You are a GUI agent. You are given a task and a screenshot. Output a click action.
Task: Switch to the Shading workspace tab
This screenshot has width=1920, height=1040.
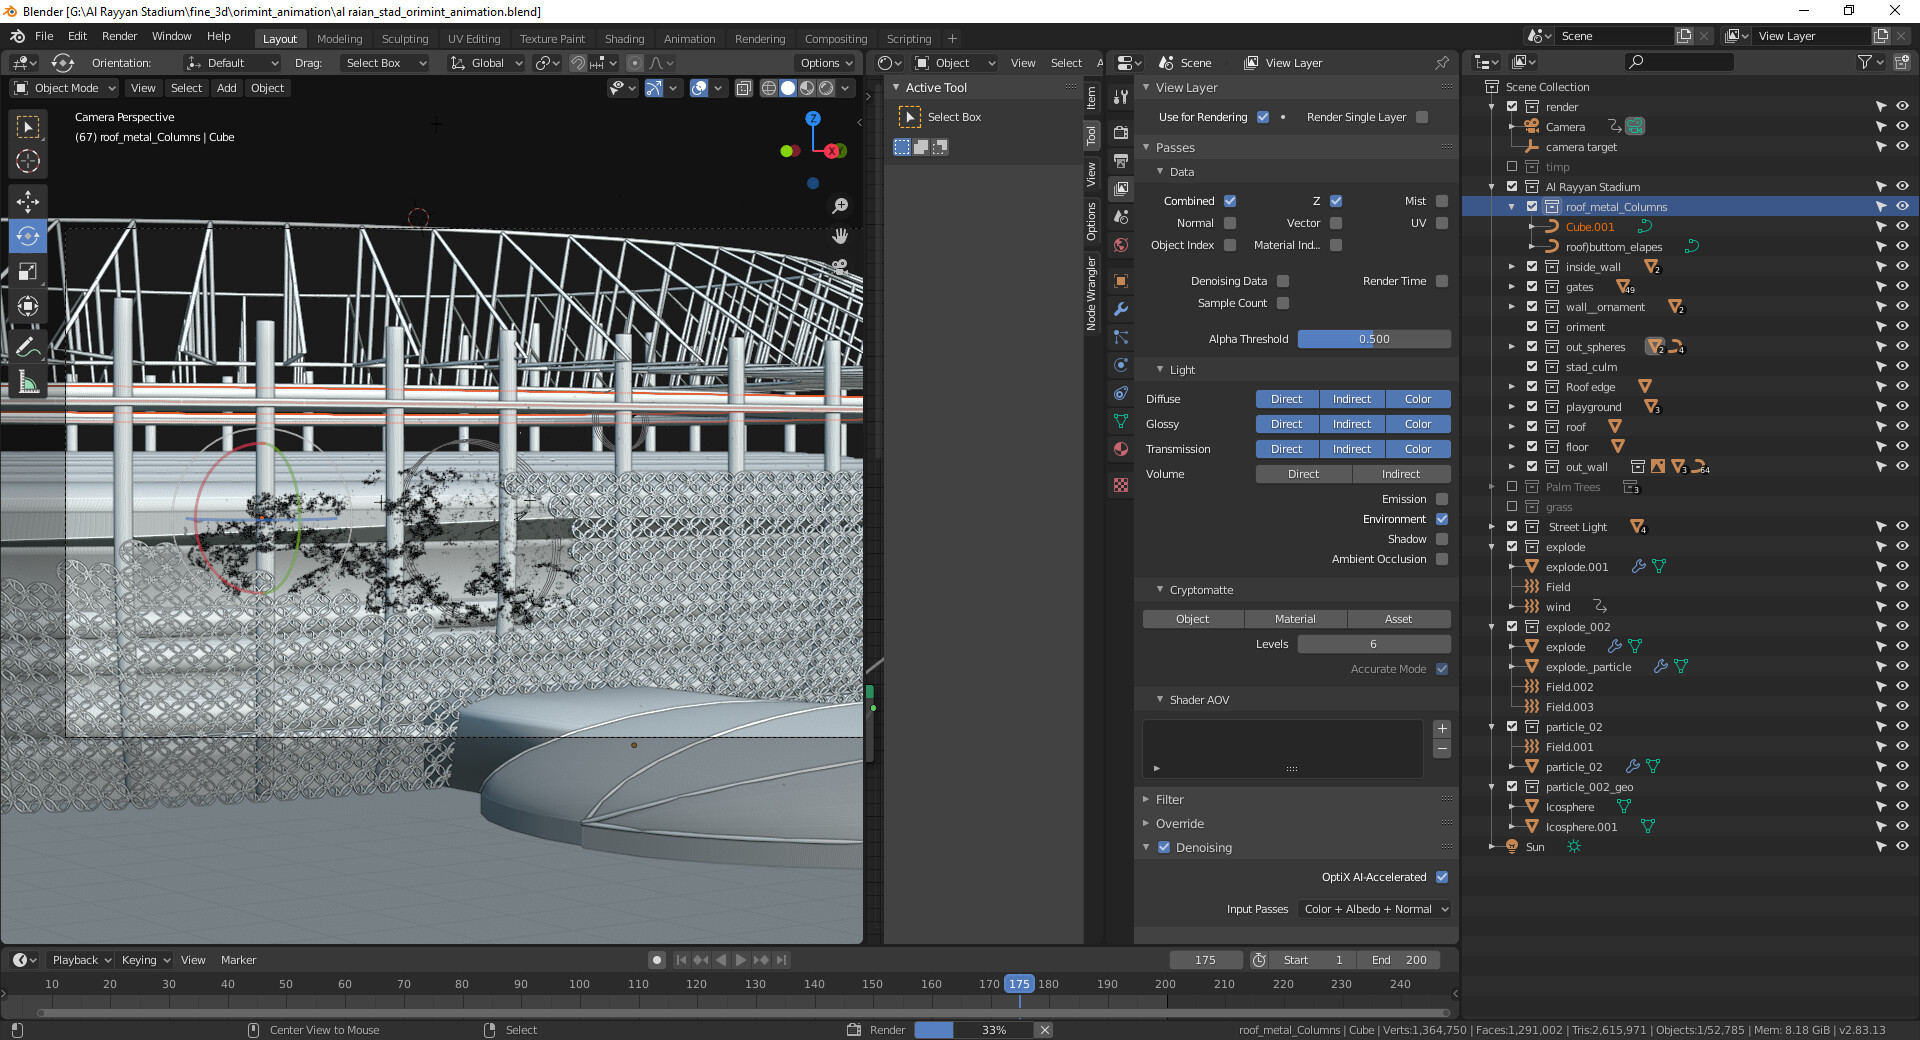point(624,39)
